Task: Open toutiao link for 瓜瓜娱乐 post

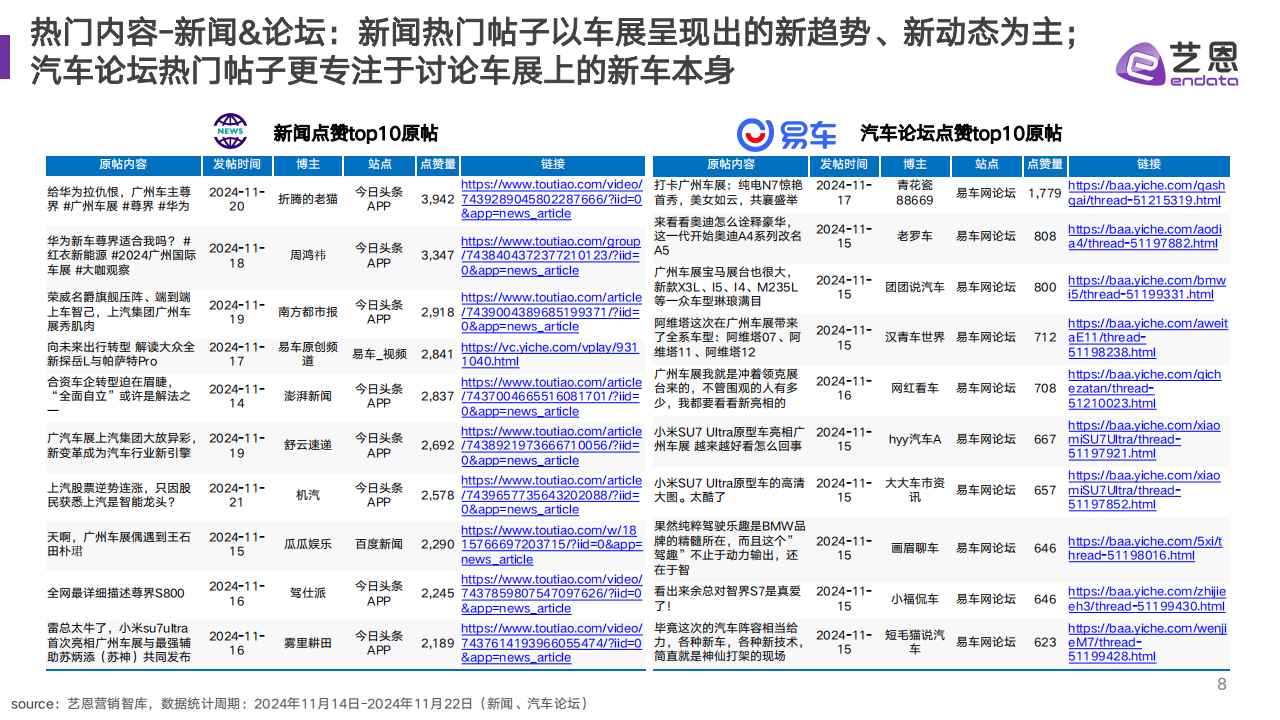Action: 551,545
